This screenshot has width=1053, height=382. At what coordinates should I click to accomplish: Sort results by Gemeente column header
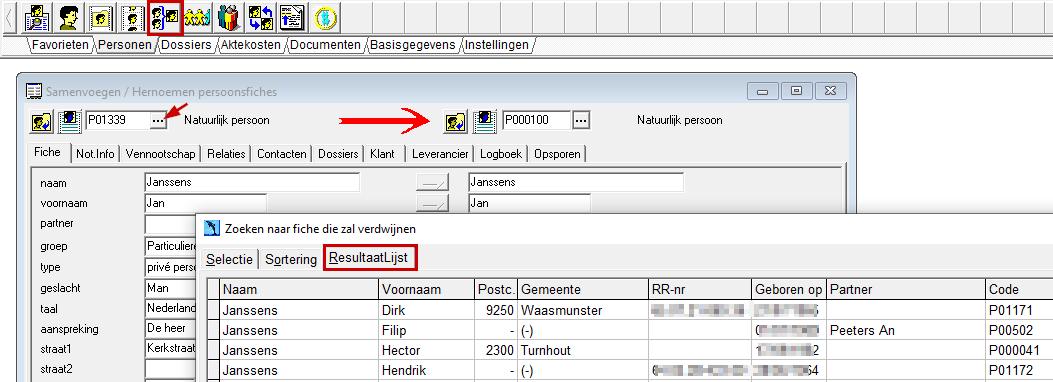pos(582,289)
